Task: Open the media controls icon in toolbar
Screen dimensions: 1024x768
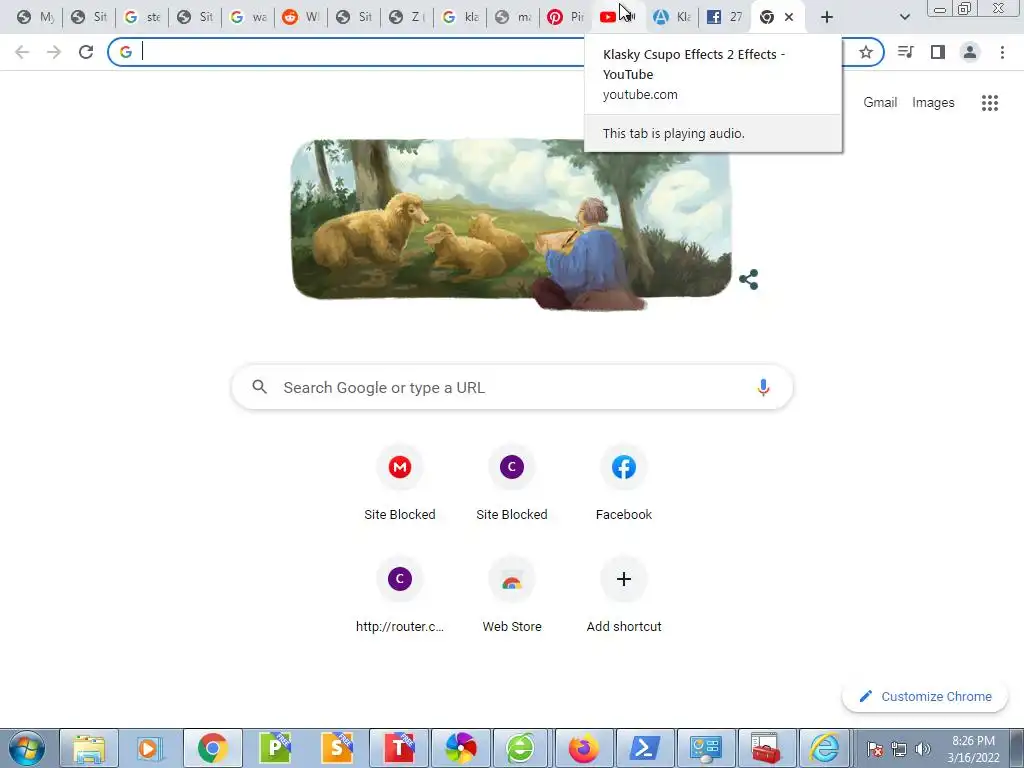Action: click(x=905, y=52)
